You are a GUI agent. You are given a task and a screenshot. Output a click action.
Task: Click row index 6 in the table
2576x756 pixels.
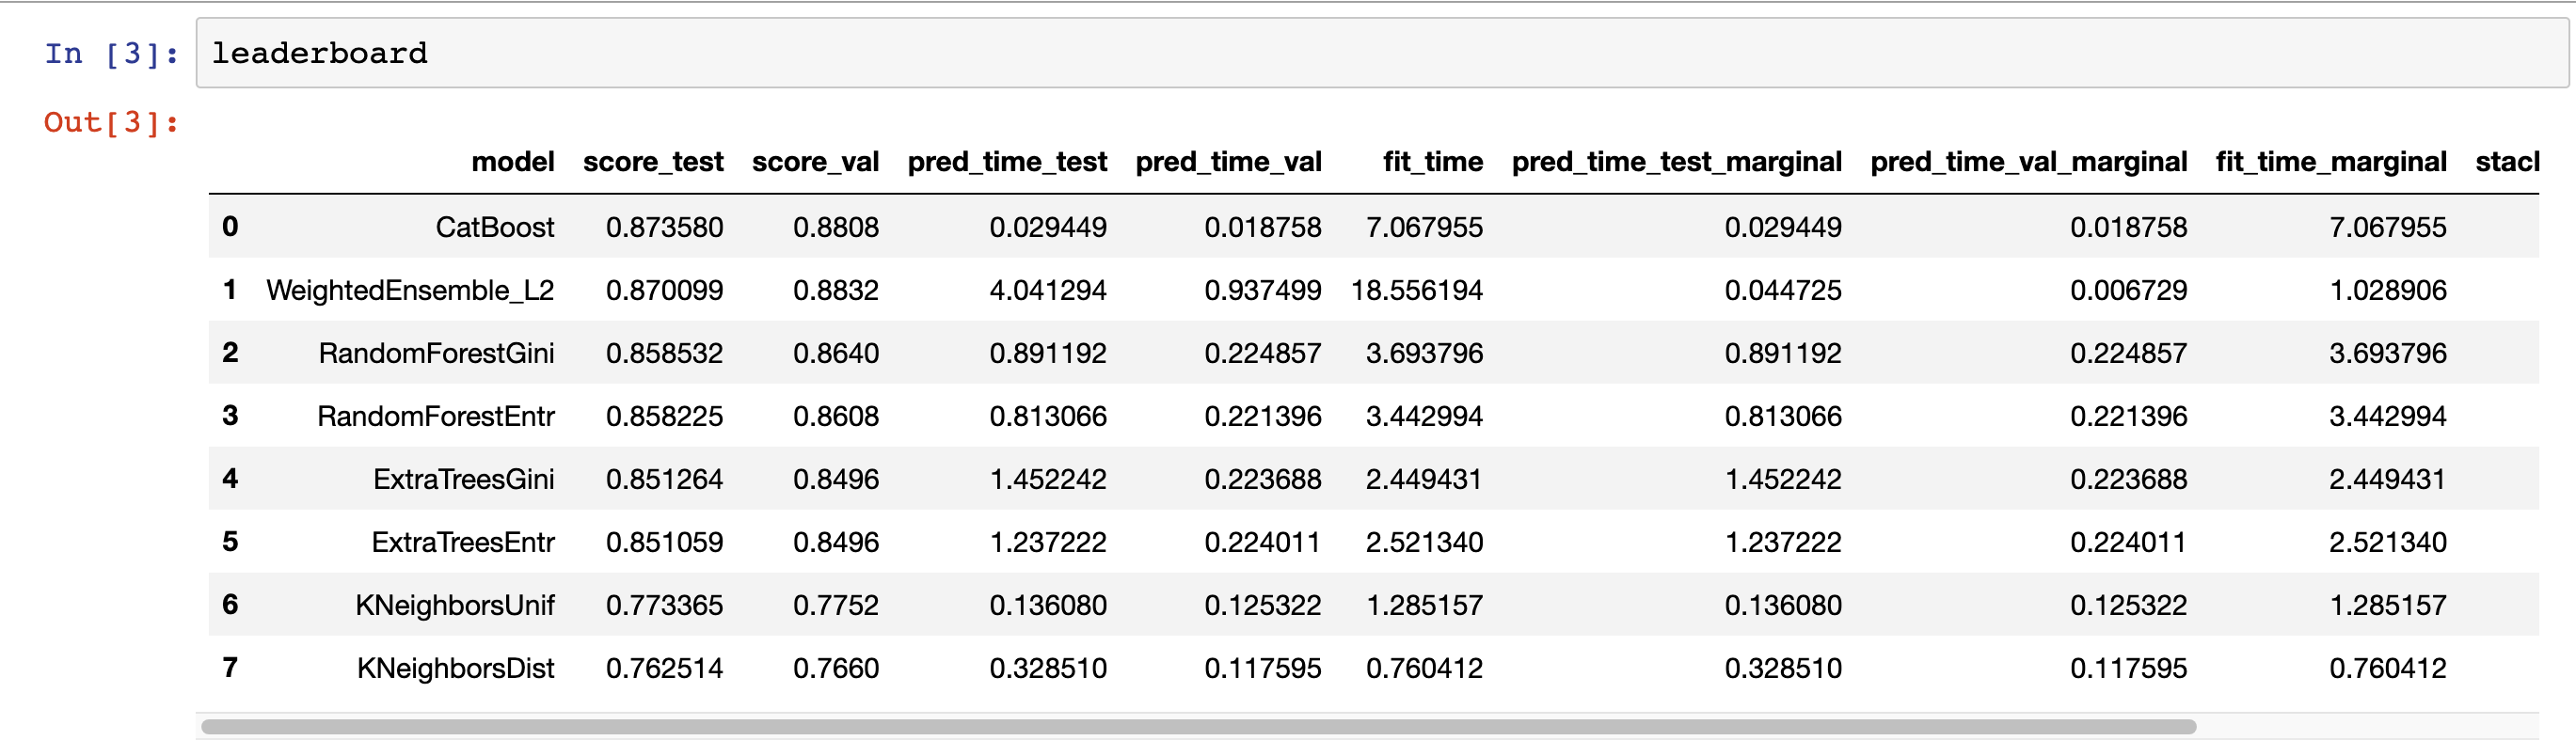(230, 604)
